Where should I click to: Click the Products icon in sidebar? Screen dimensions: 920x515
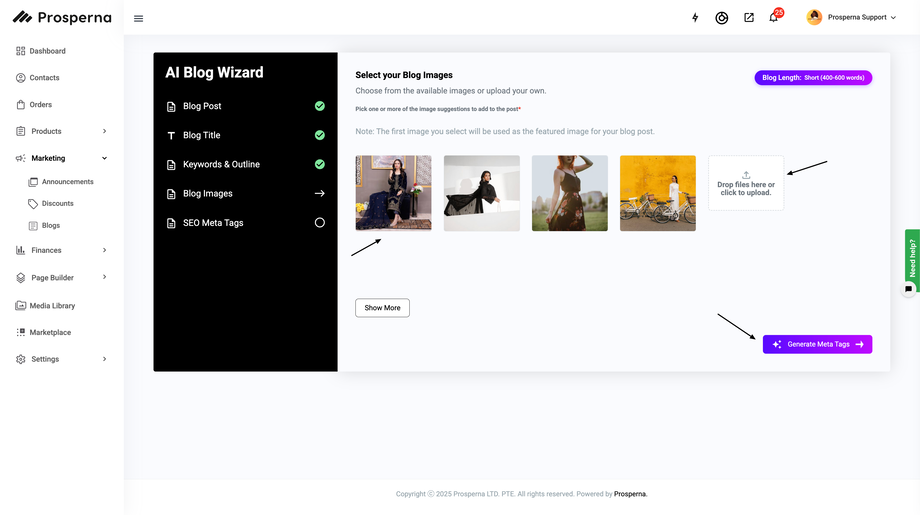tap(21, 131)
